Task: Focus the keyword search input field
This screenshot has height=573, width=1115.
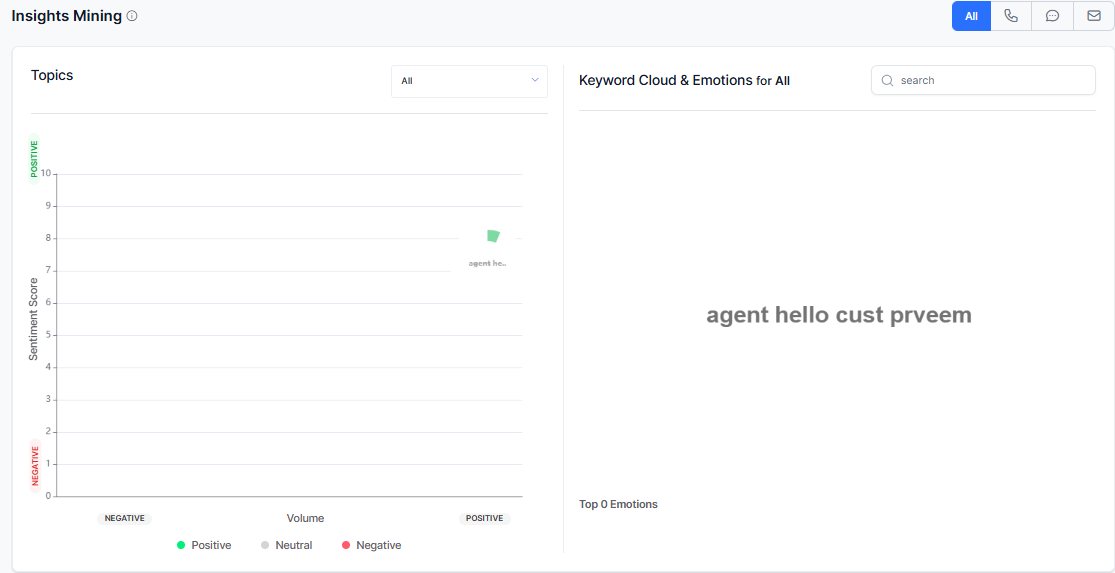Action: pos(990,80)
